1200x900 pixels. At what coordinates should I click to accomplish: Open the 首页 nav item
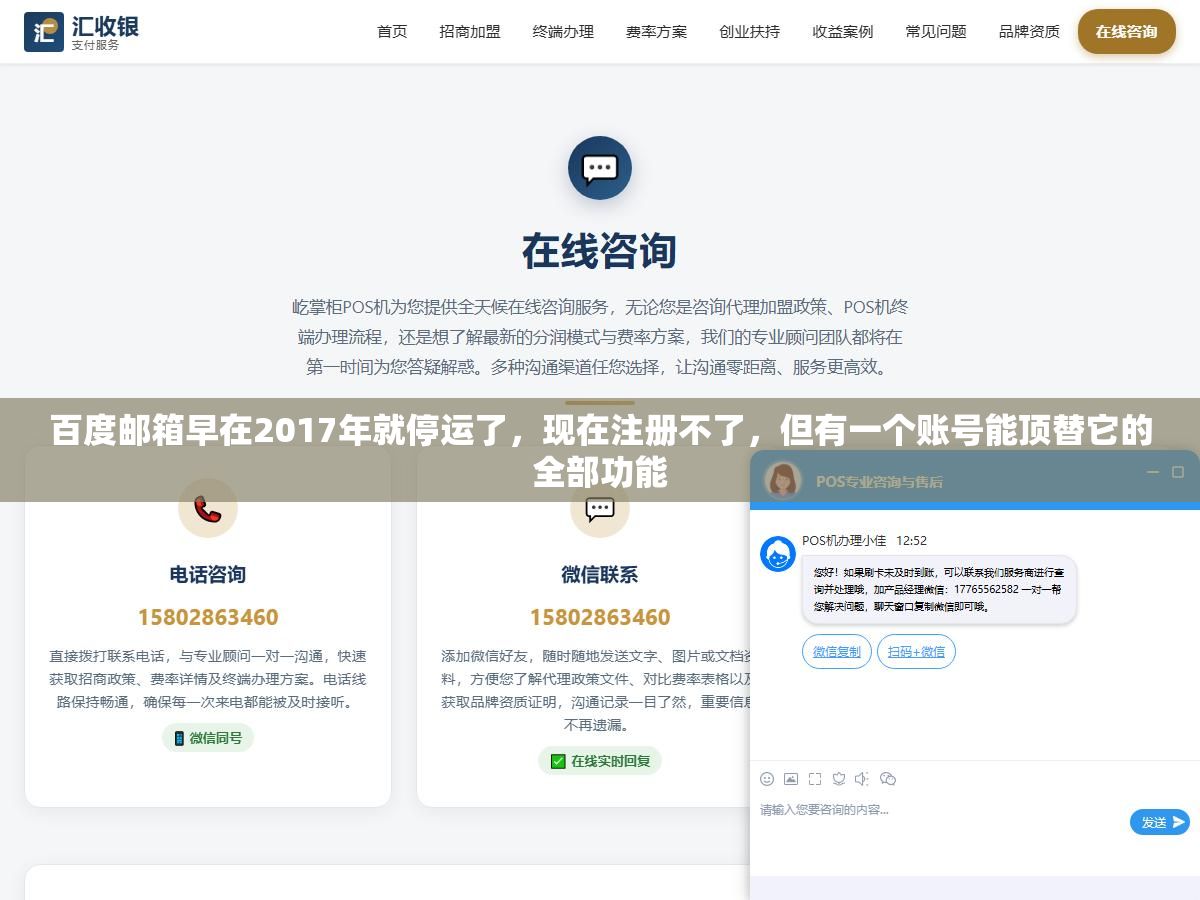[x=392, y=32]
